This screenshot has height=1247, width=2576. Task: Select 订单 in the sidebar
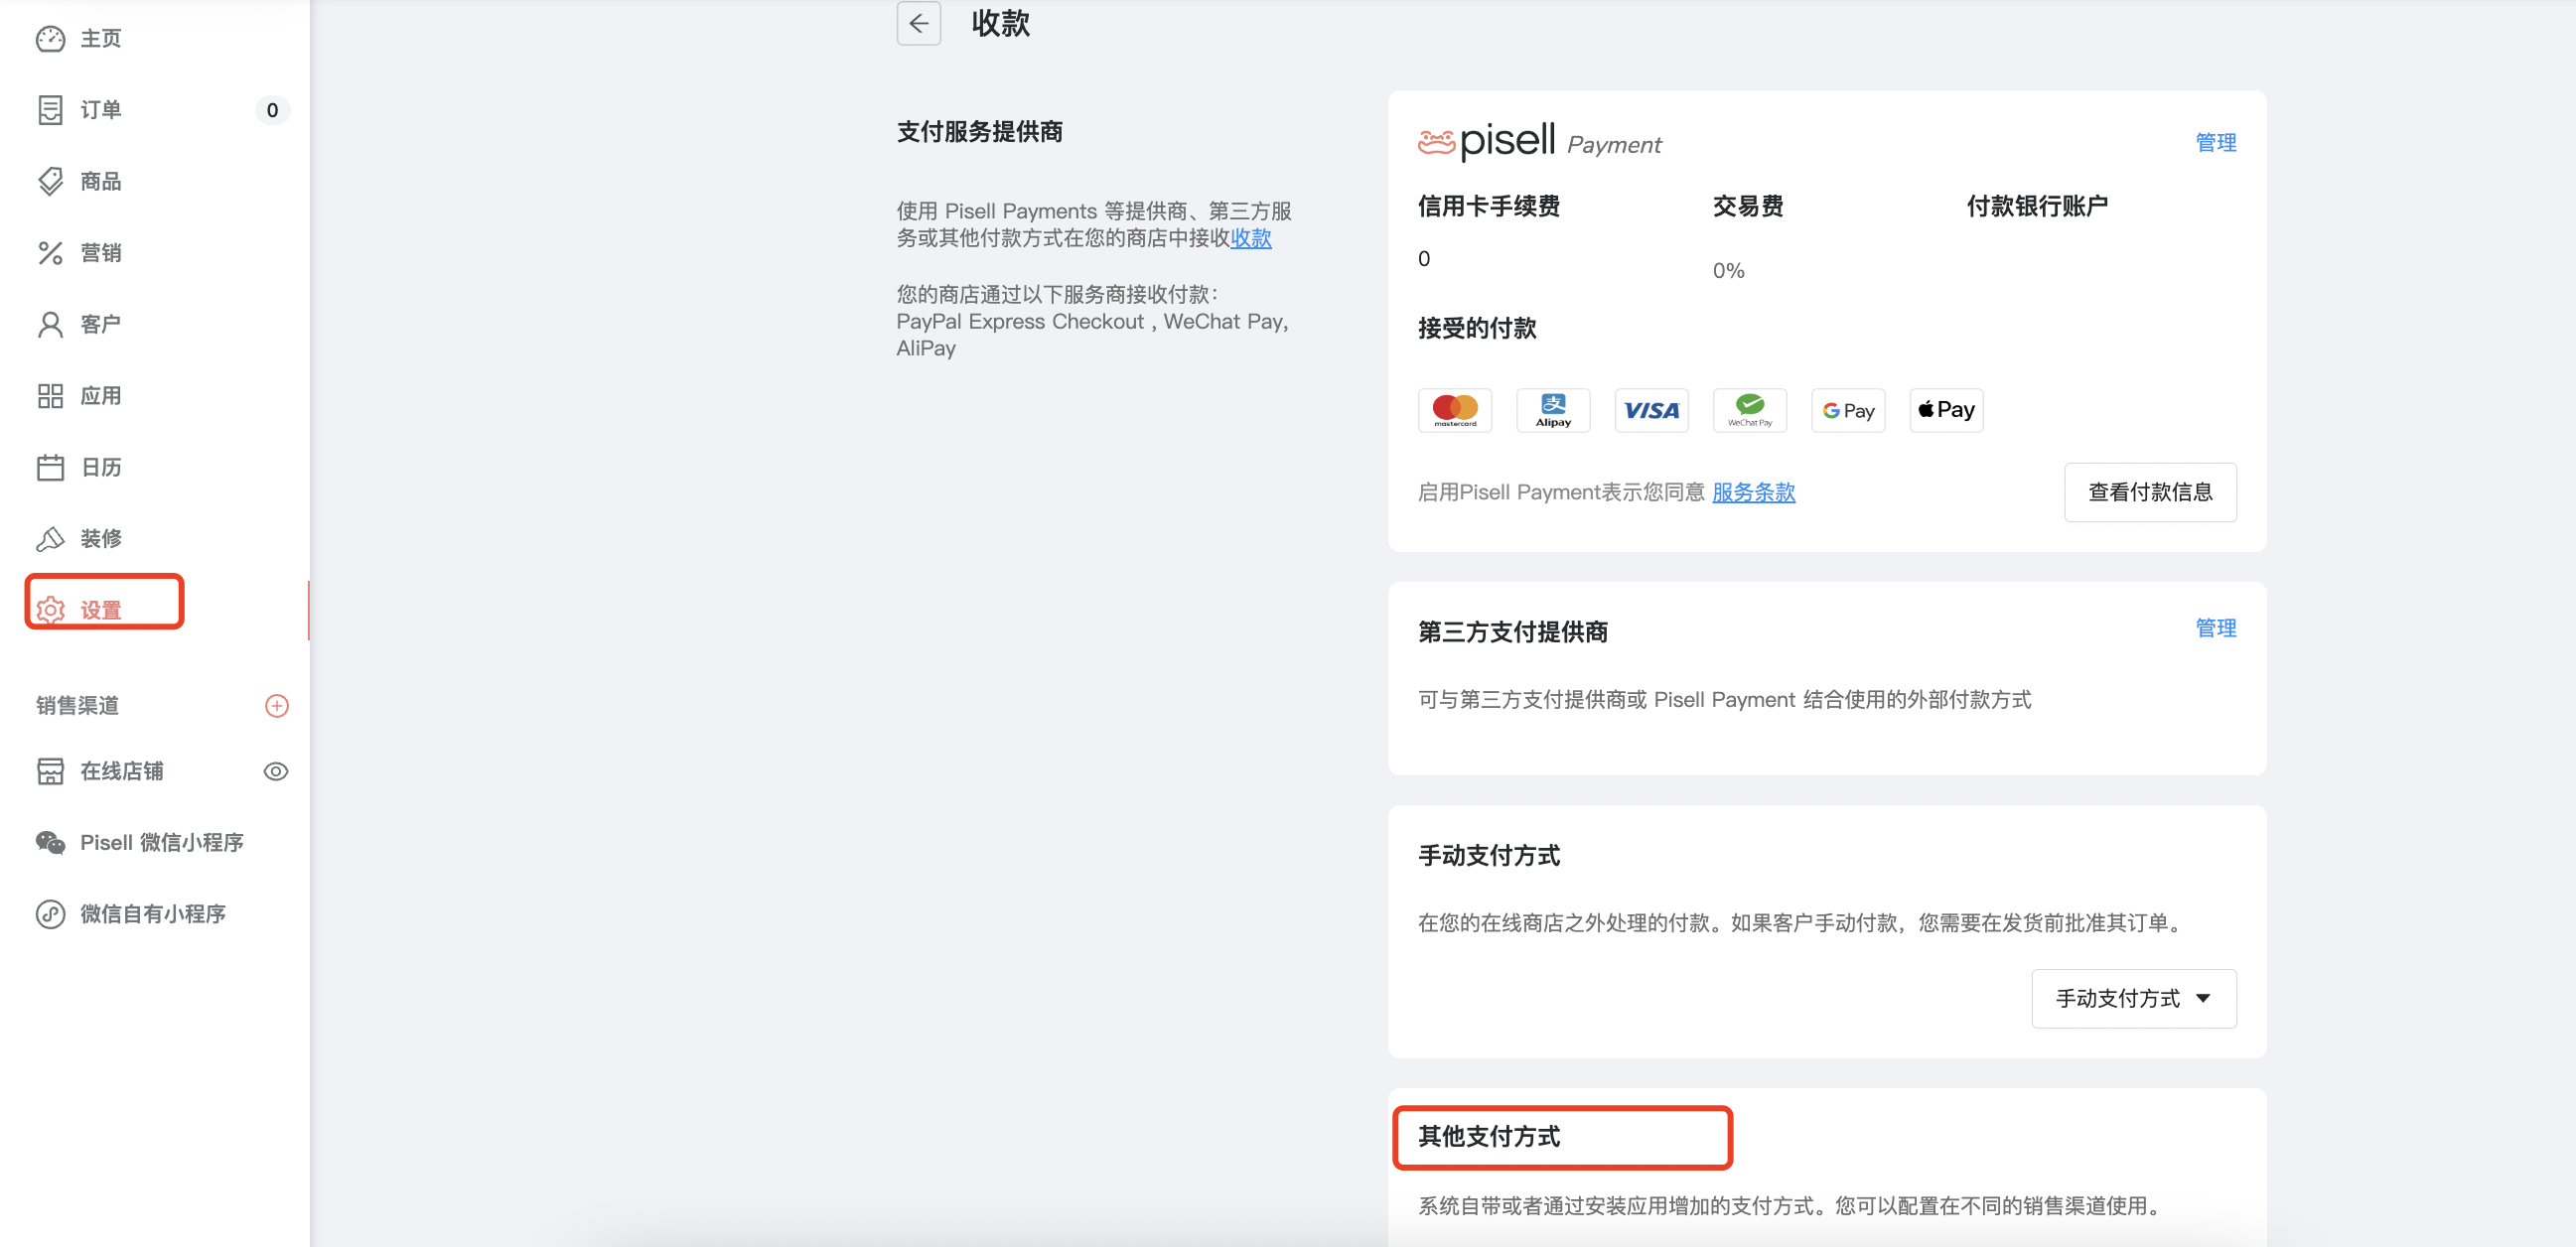click(x=101, y=110)
